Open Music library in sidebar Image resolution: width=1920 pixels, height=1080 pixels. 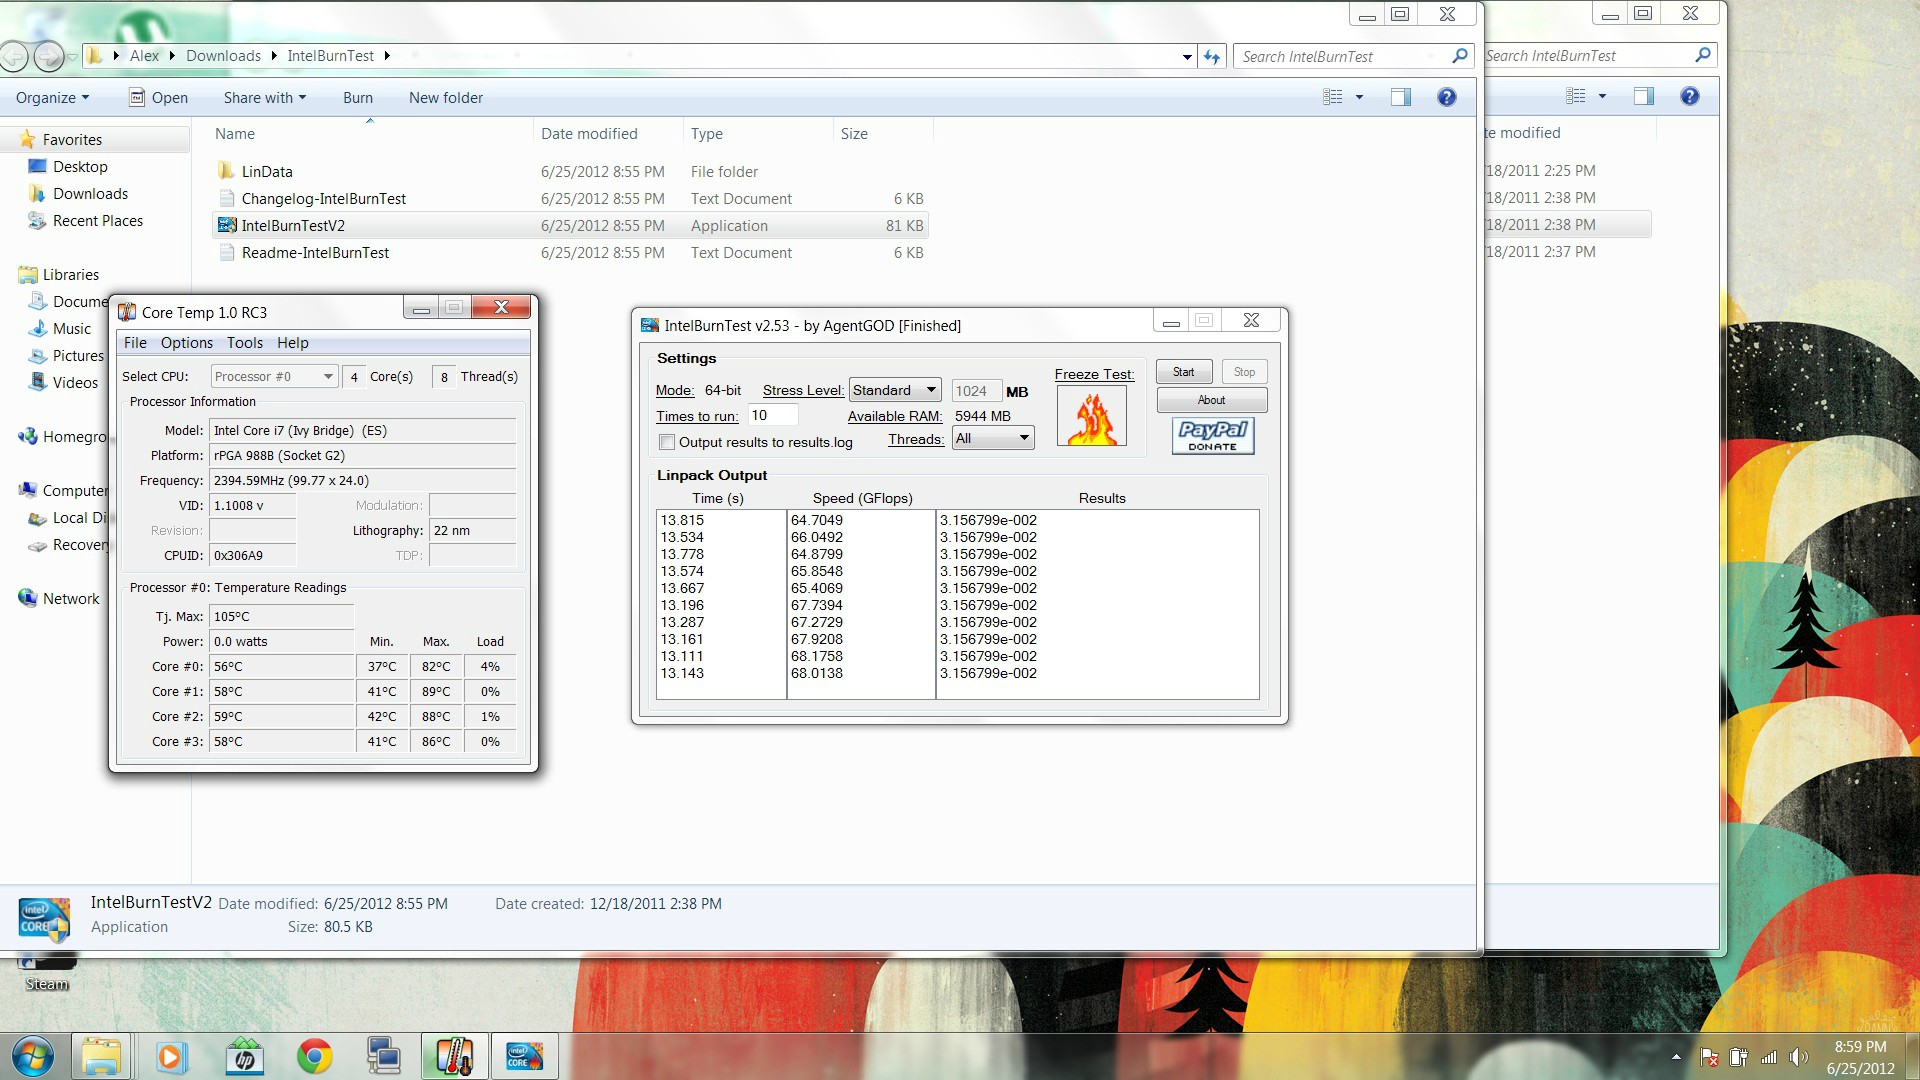[71, 328]
